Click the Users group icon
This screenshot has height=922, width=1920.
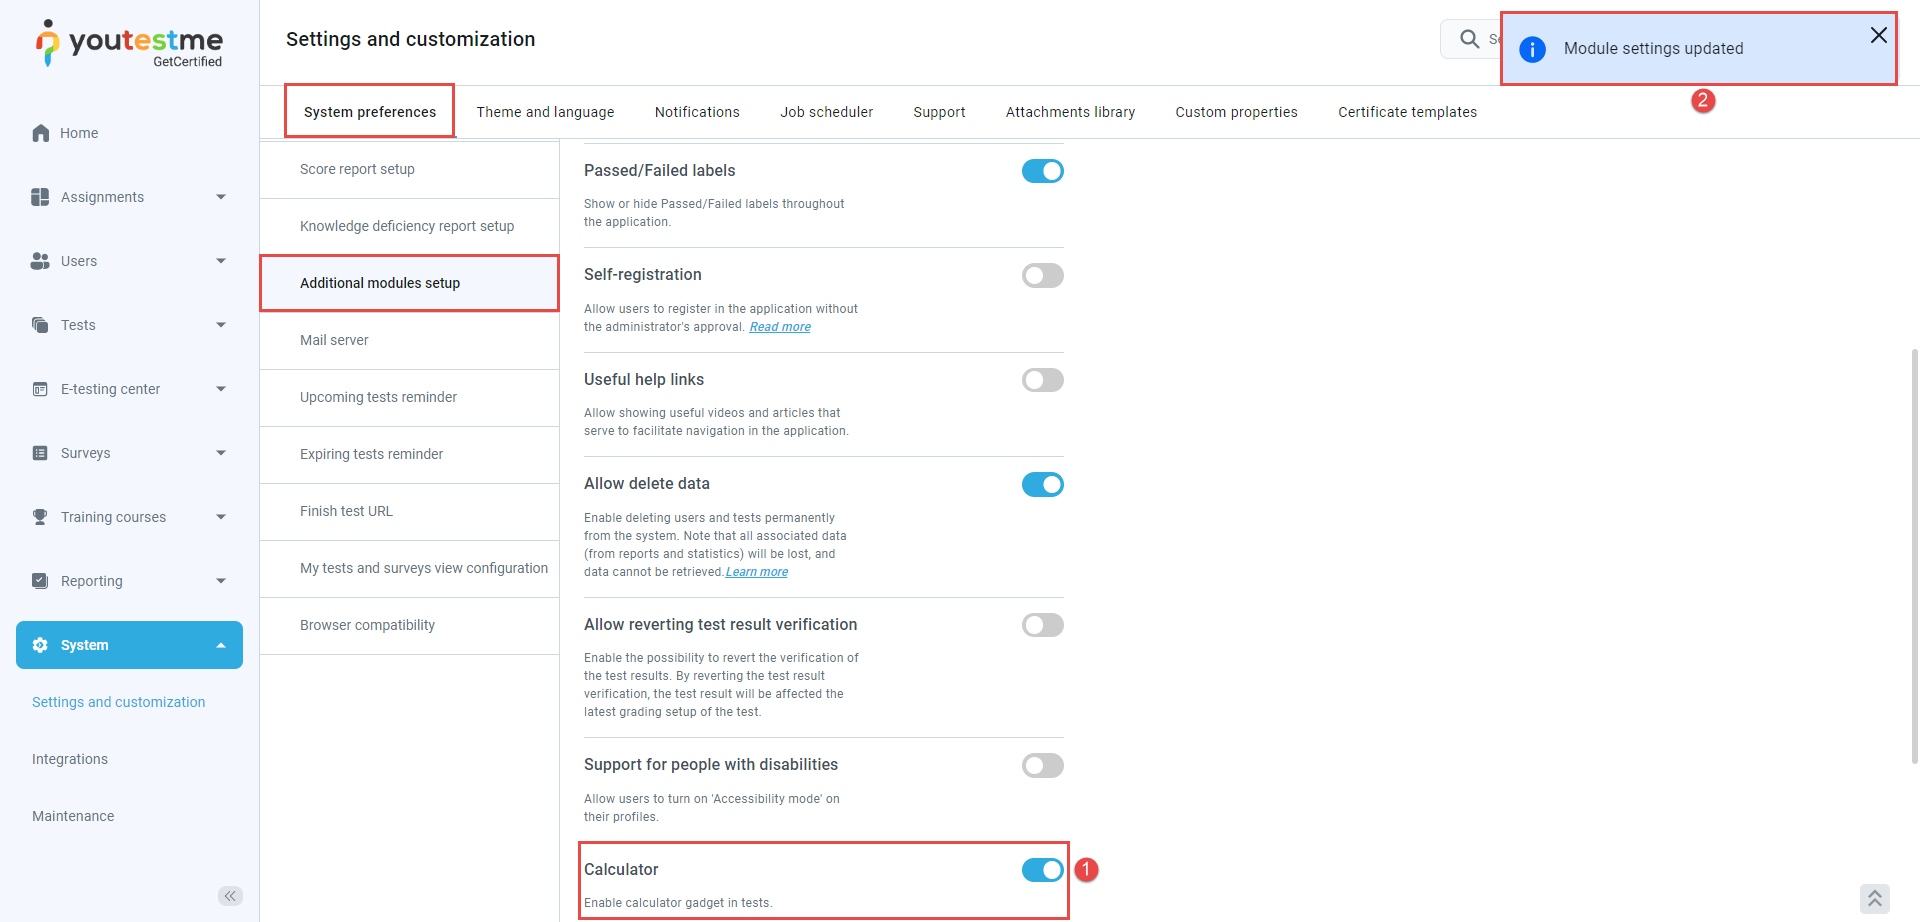pos(40,261)
